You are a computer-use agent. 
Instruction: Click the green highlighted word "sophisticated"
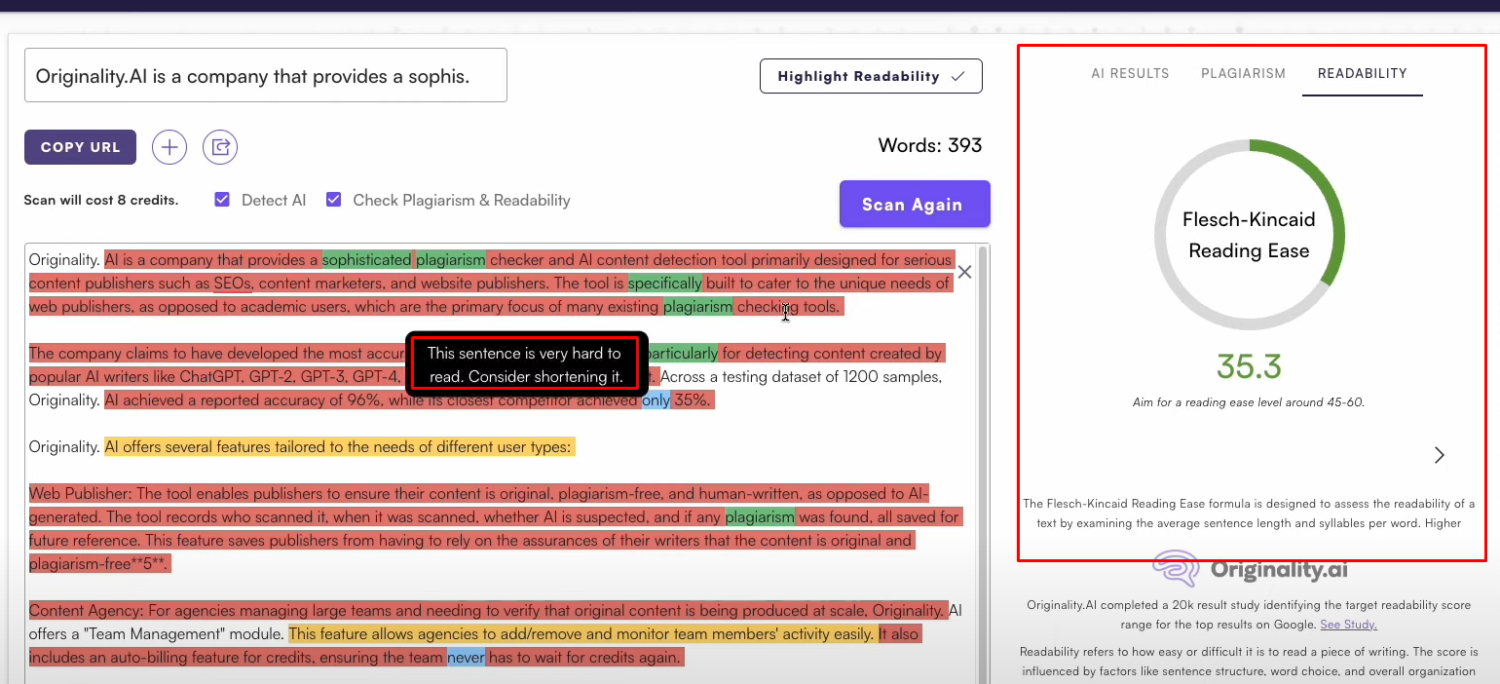tap(366, 260)
